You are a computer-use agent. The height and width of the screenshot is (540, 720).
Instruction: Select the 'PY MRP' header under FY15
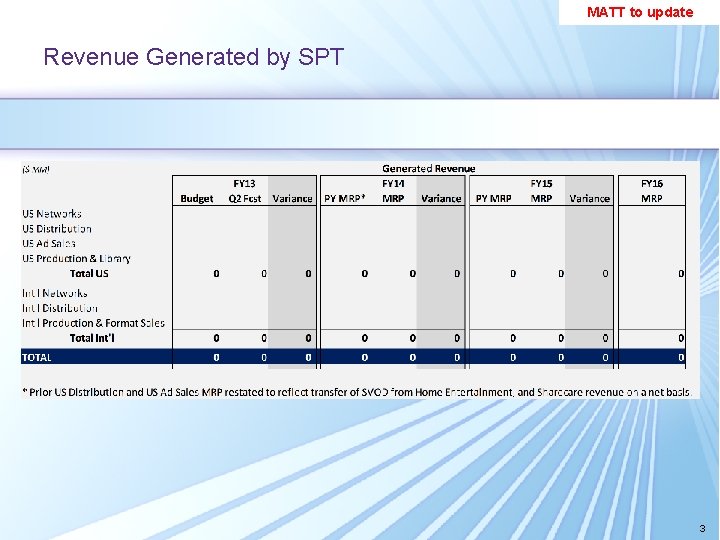tap(494, 199)
